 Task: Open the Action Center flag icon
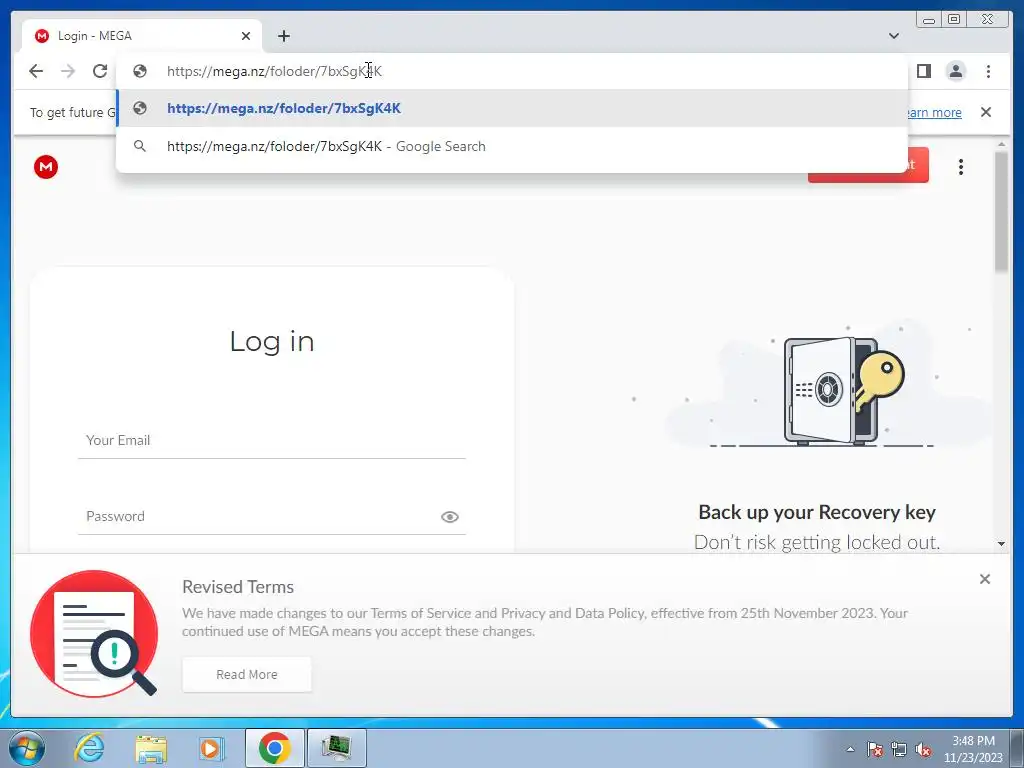click(x=875, y=749)
